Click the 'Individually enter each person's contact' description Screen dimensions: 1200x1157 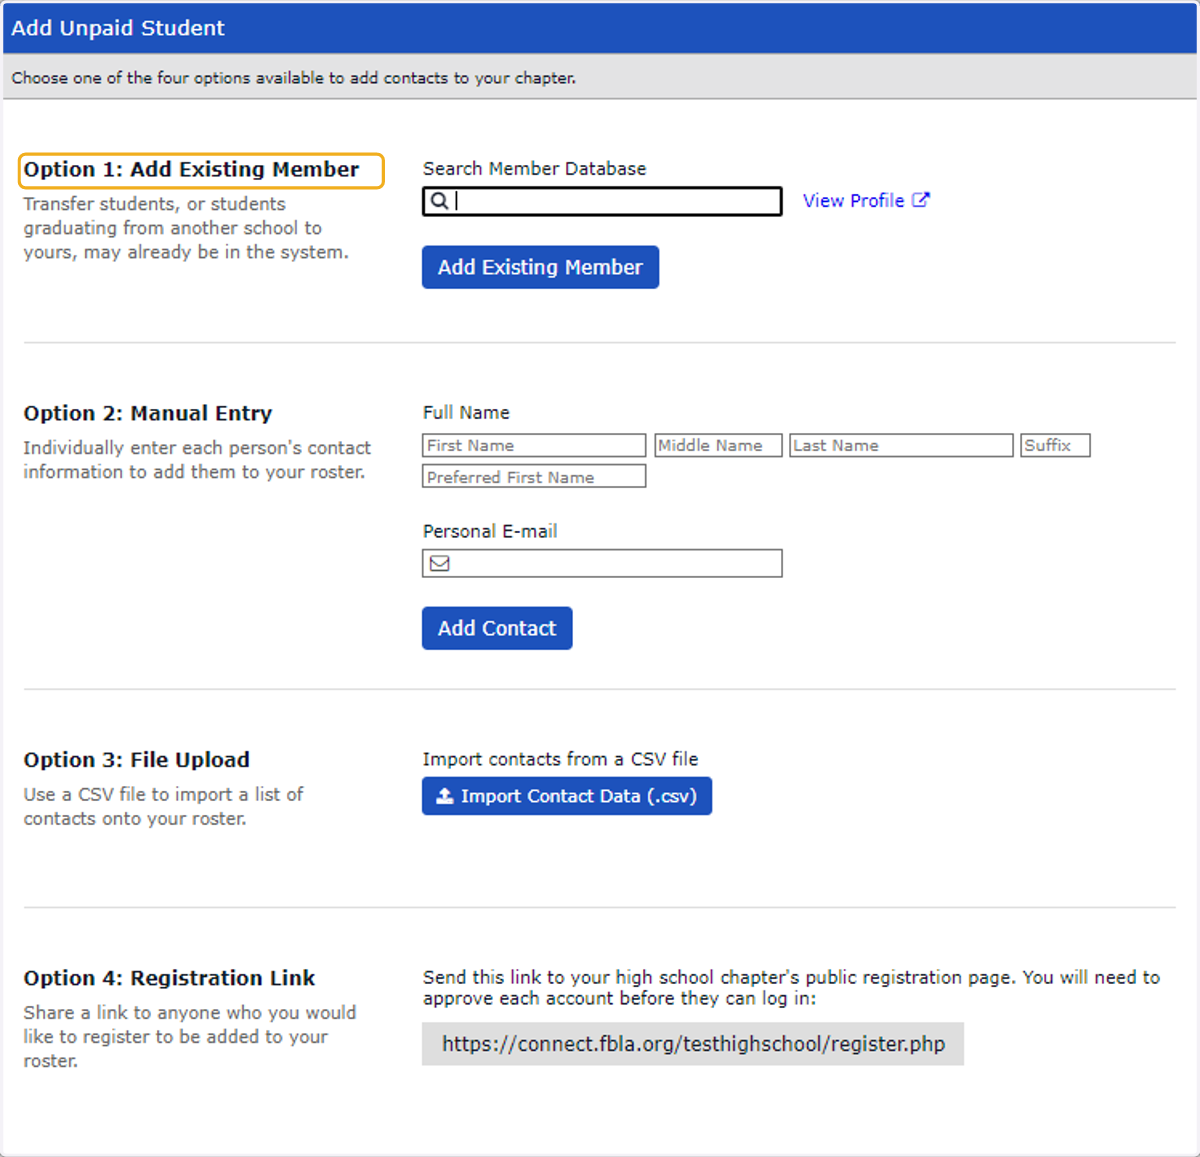tap(197, 460)
